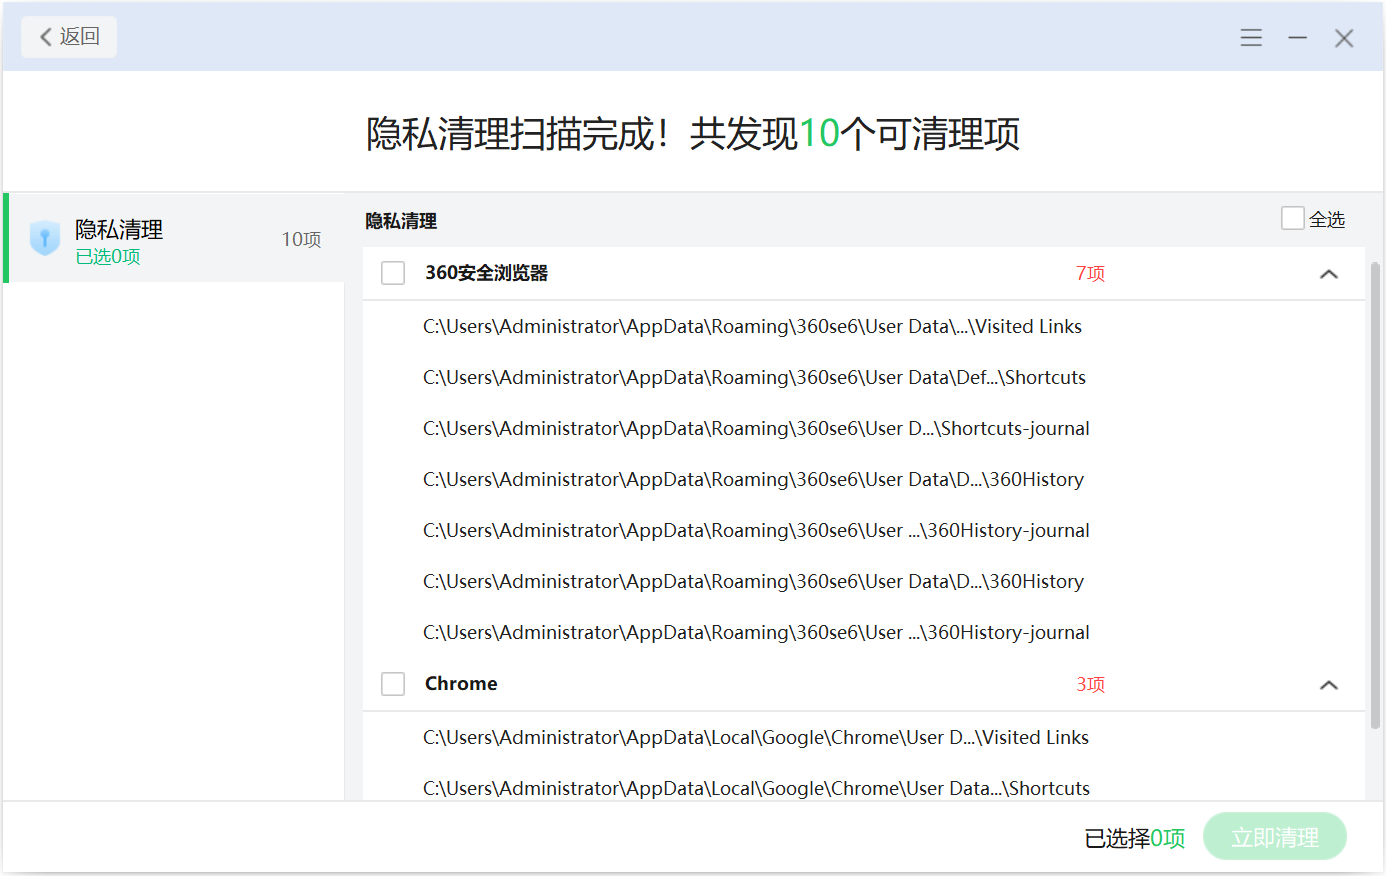The width and height of the screenshot is (1386, 876).
Task: Minimize the cleaner window
Action: coord(1298,38)
